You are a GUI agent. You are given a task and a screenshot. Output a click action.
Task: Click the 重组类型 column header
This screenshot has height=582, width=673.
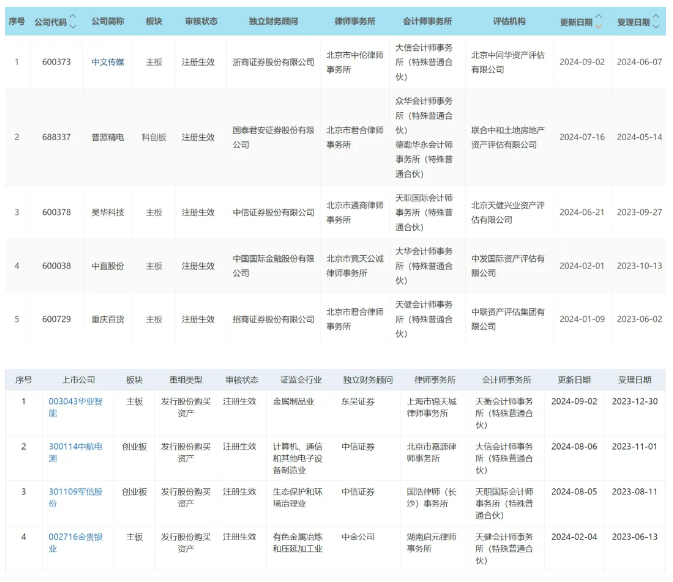pyautogui.click(x=185, y=380)
